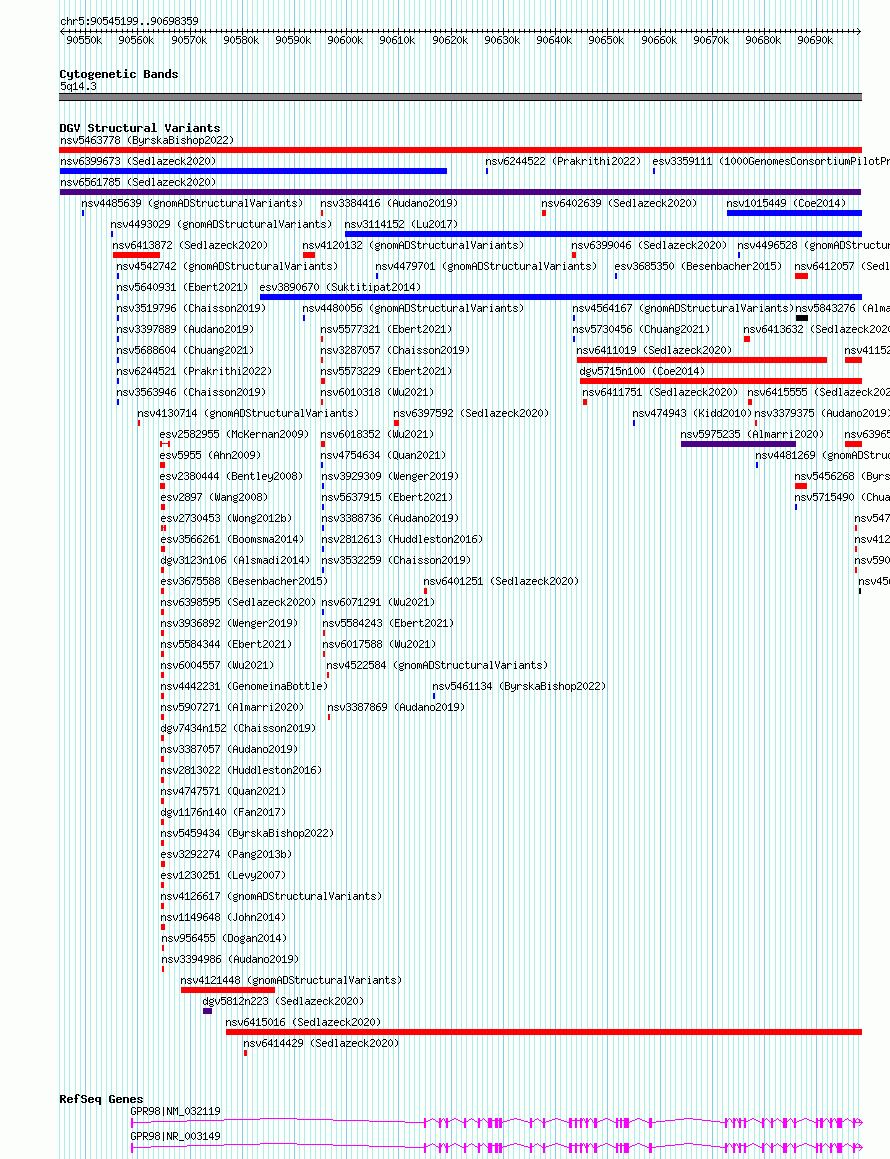Screen dimensions: 890x1159
Task: Click nsv4522584 gnomADStructuralVariants label
Action: pyautogui.click(x=438, y=665)
